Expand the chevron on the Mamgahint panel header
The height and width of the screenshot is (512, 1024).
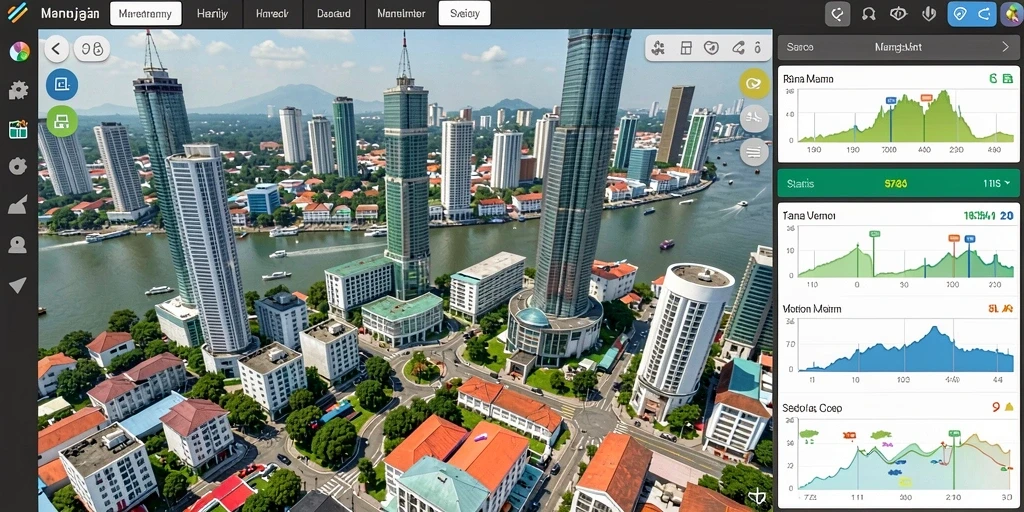pos(1006,47)
